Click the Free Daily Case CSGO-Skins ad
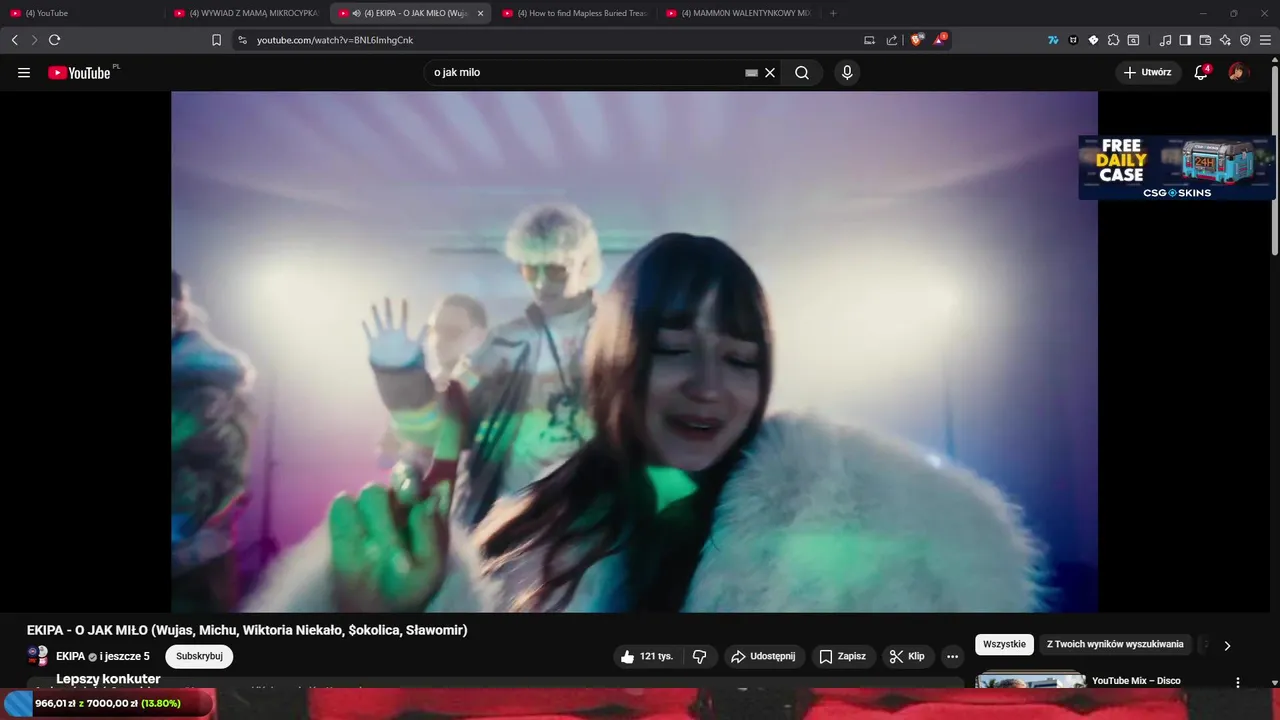The height and width of the screenshot is (720, 1280). point(1176,167)
